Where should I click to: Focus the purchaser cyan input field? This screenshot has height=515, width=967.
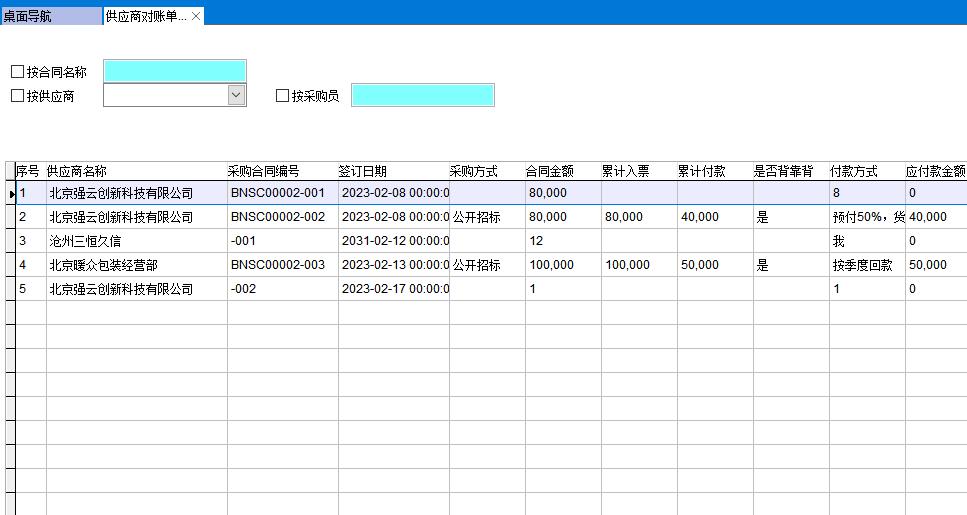[x=422, y=95]
